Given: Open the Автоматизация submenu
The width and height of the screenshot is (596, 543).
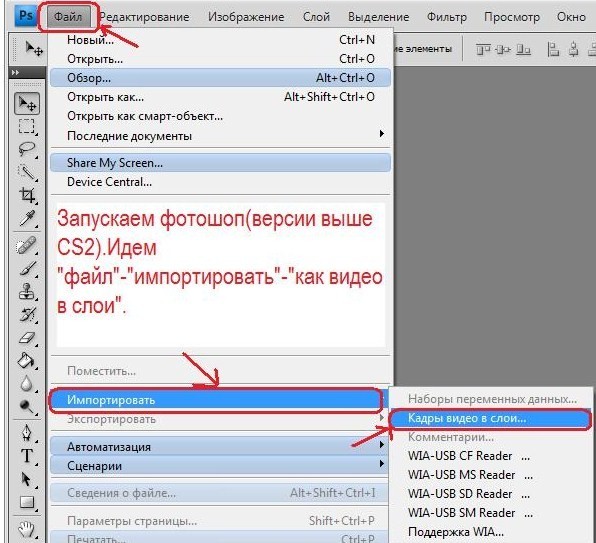Looking at the screenshot, I should point(220,446).
